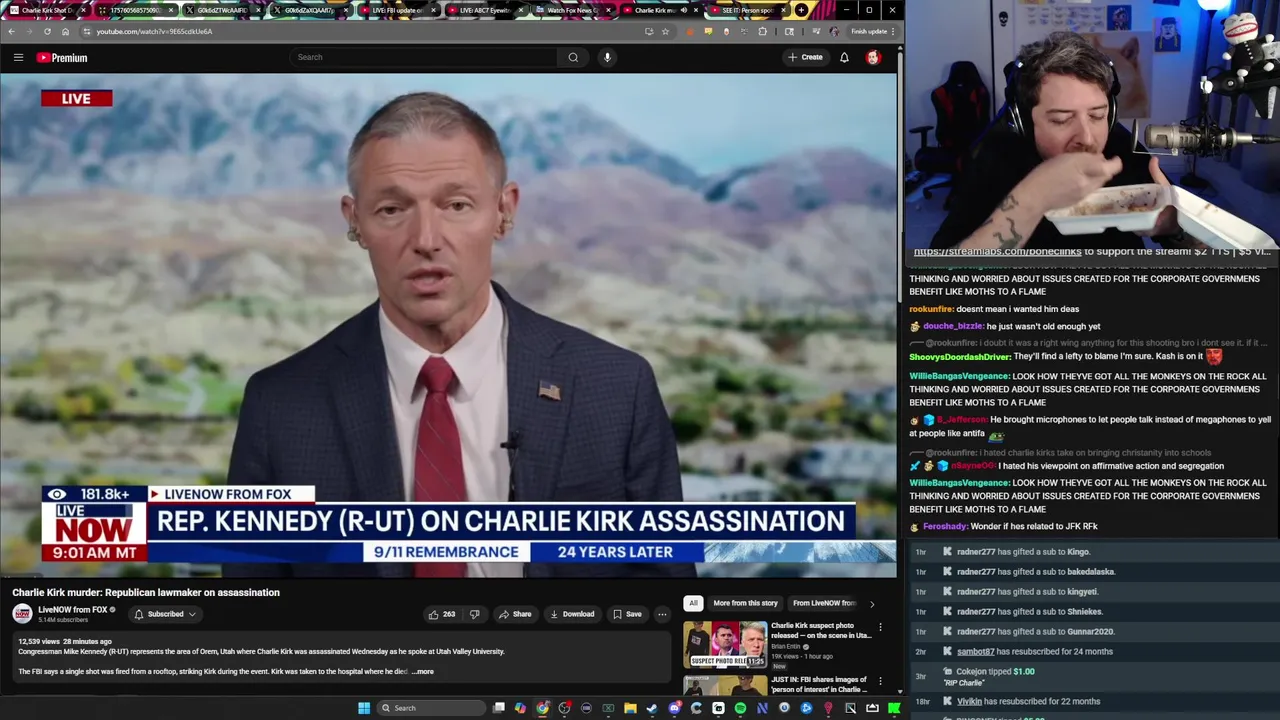Open the LiveNOW from FOX channel avatar
1280x720 pixels.
click(22, 614)
